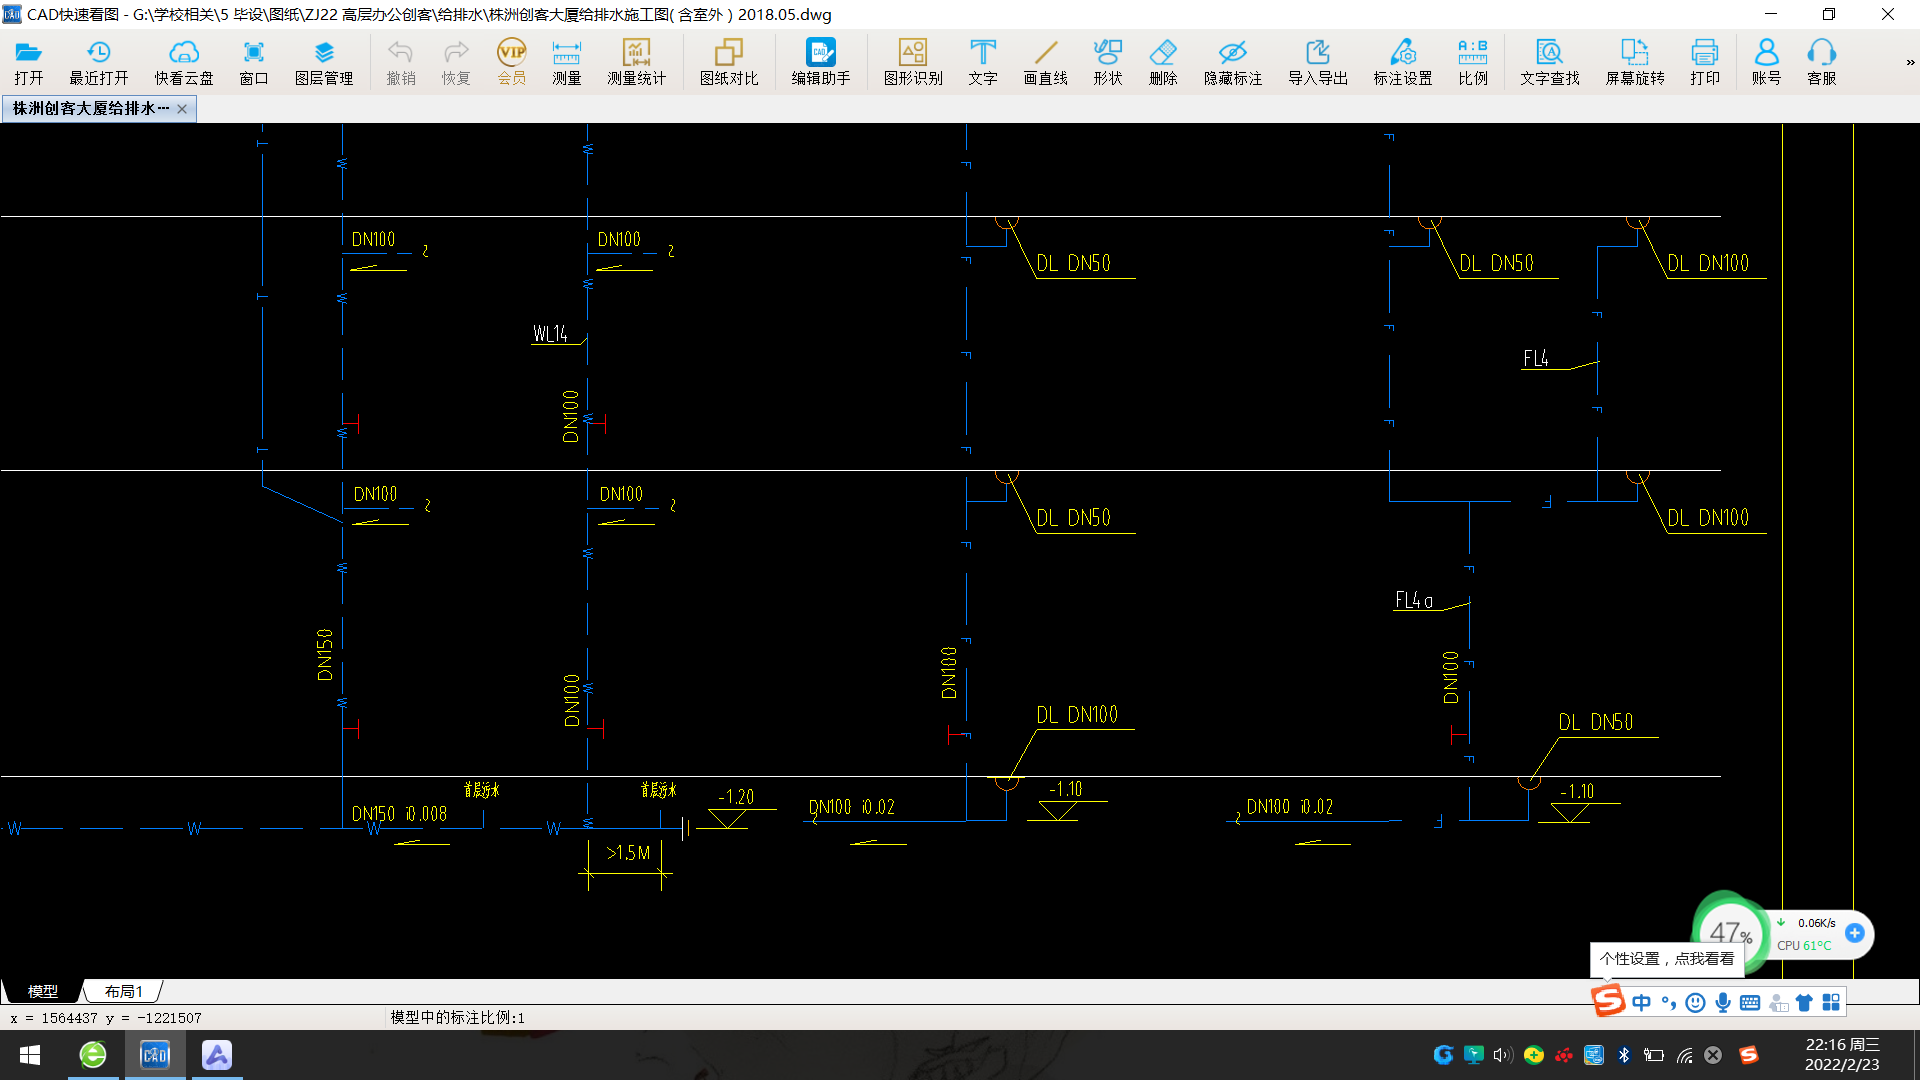Click the 模型中的标注比例:1 status text
This screenshot has height=1080, width=1920.
(457, 1018)
